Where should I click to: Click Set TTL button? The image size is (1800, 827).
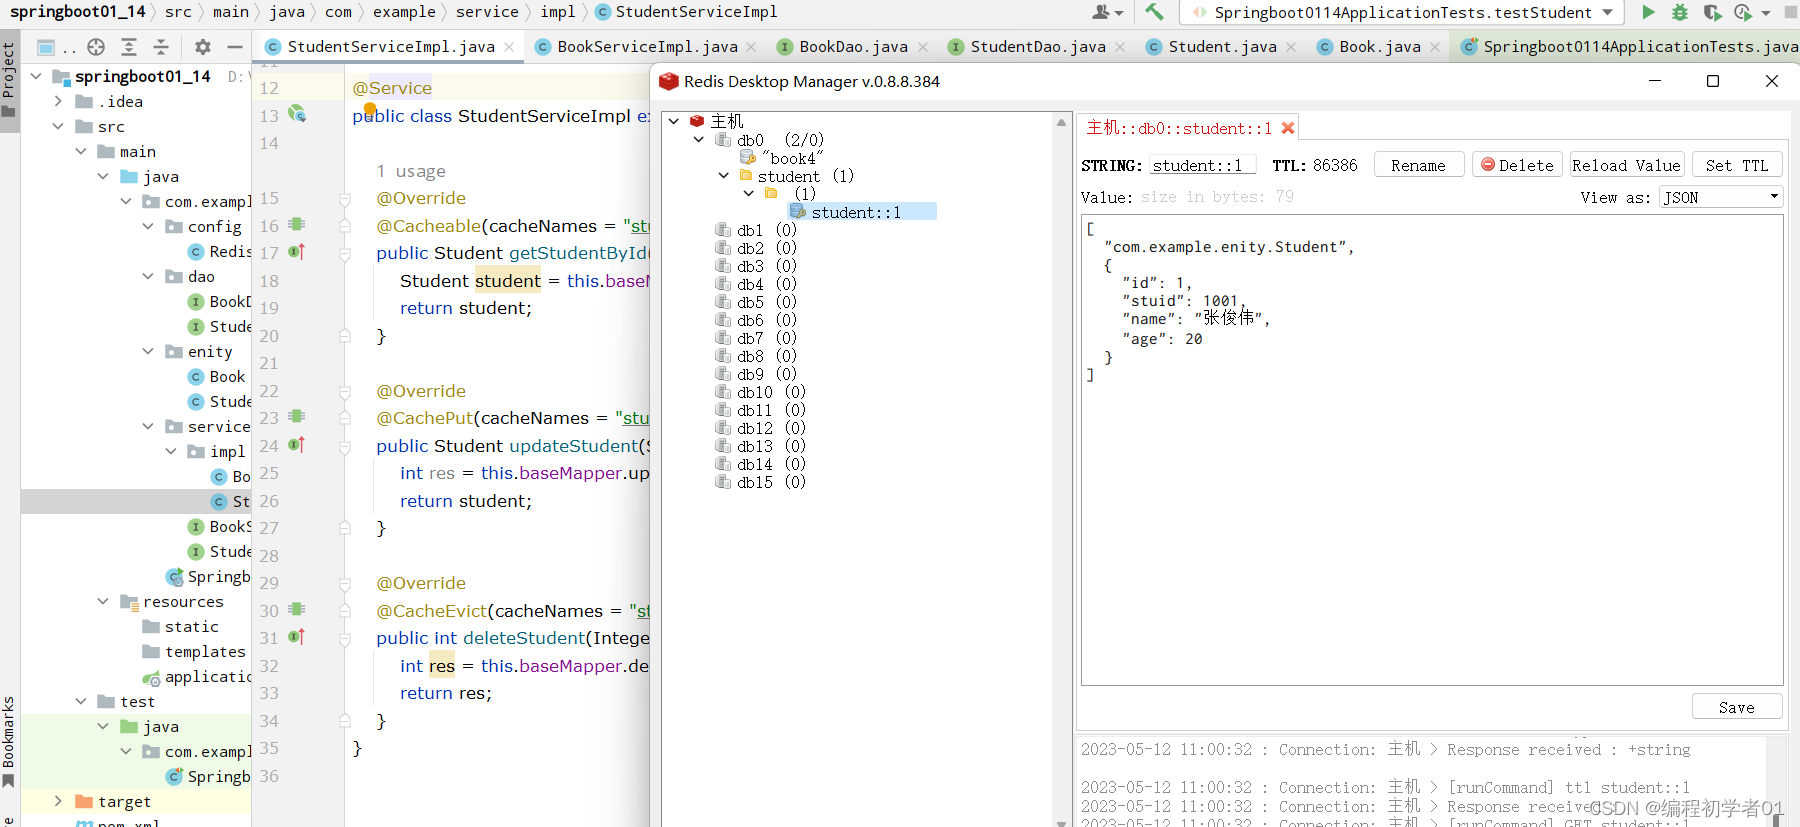[1737, 165]
